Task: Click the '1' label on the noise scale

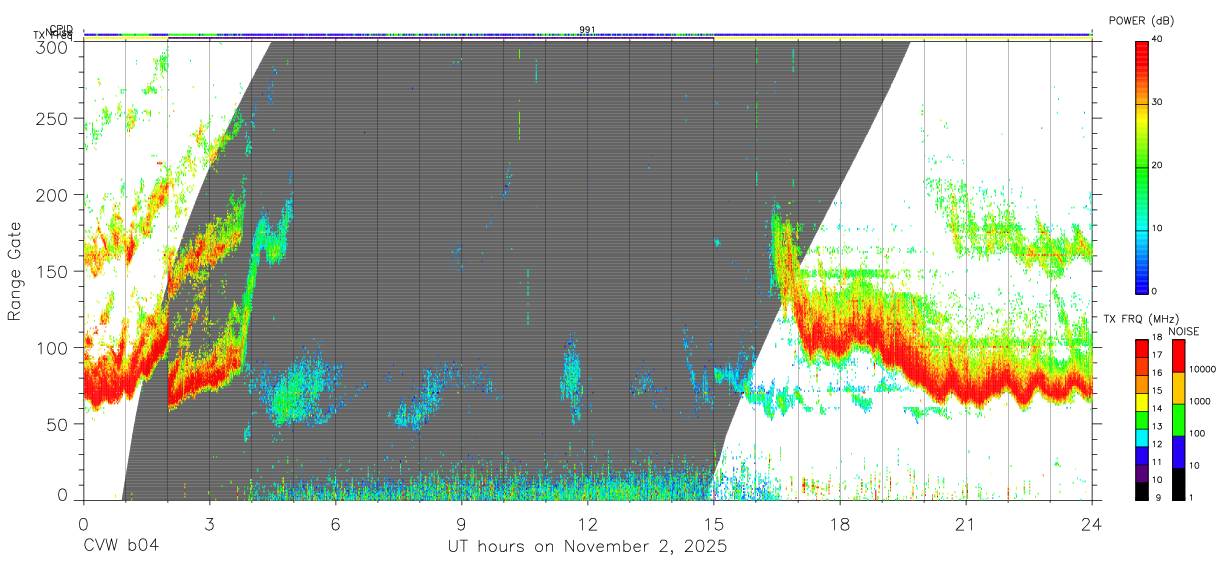Action: click(x=1191, y=497)
